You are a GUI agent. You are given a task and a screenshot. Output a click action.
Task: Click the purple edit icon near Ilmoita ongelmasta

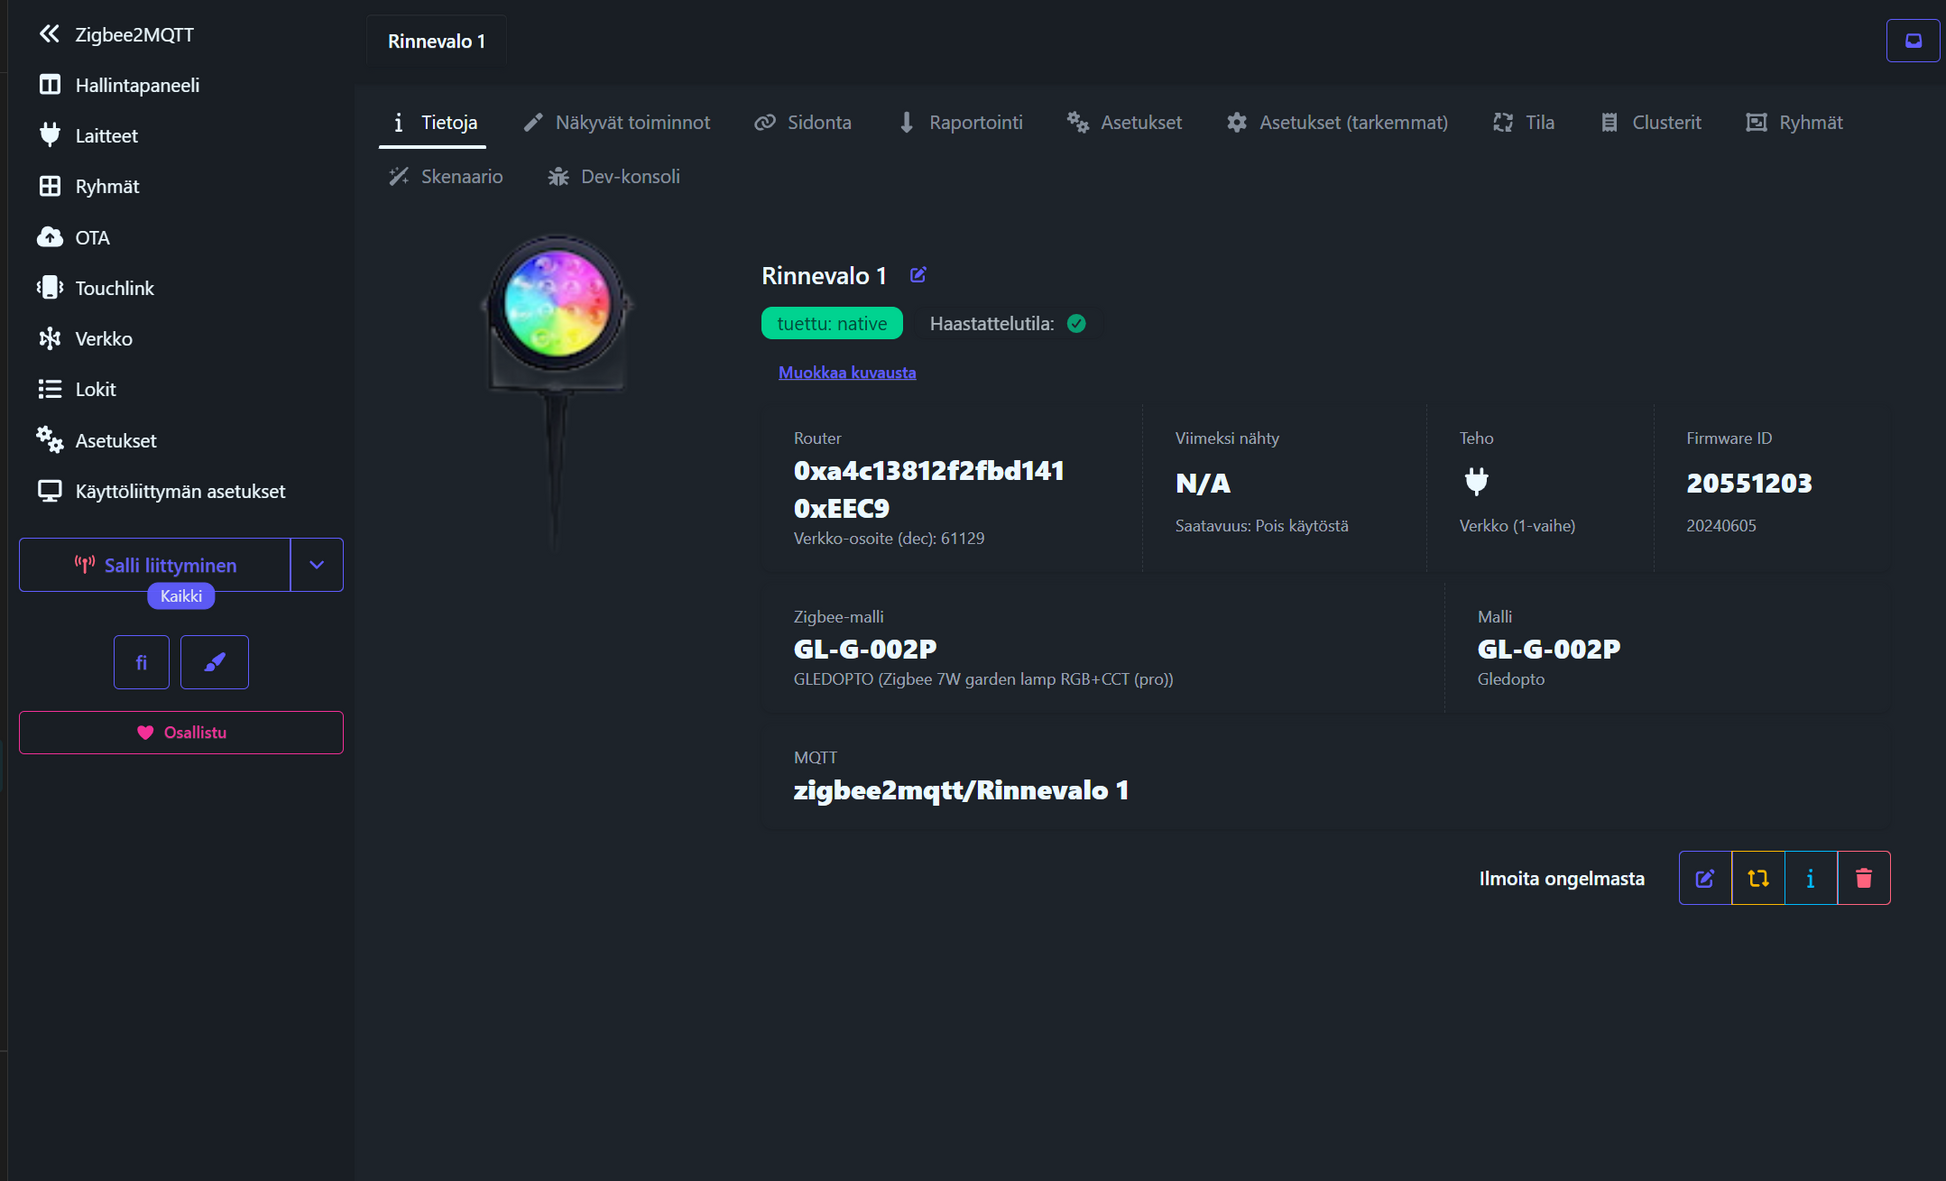(x=1705, y=878)
